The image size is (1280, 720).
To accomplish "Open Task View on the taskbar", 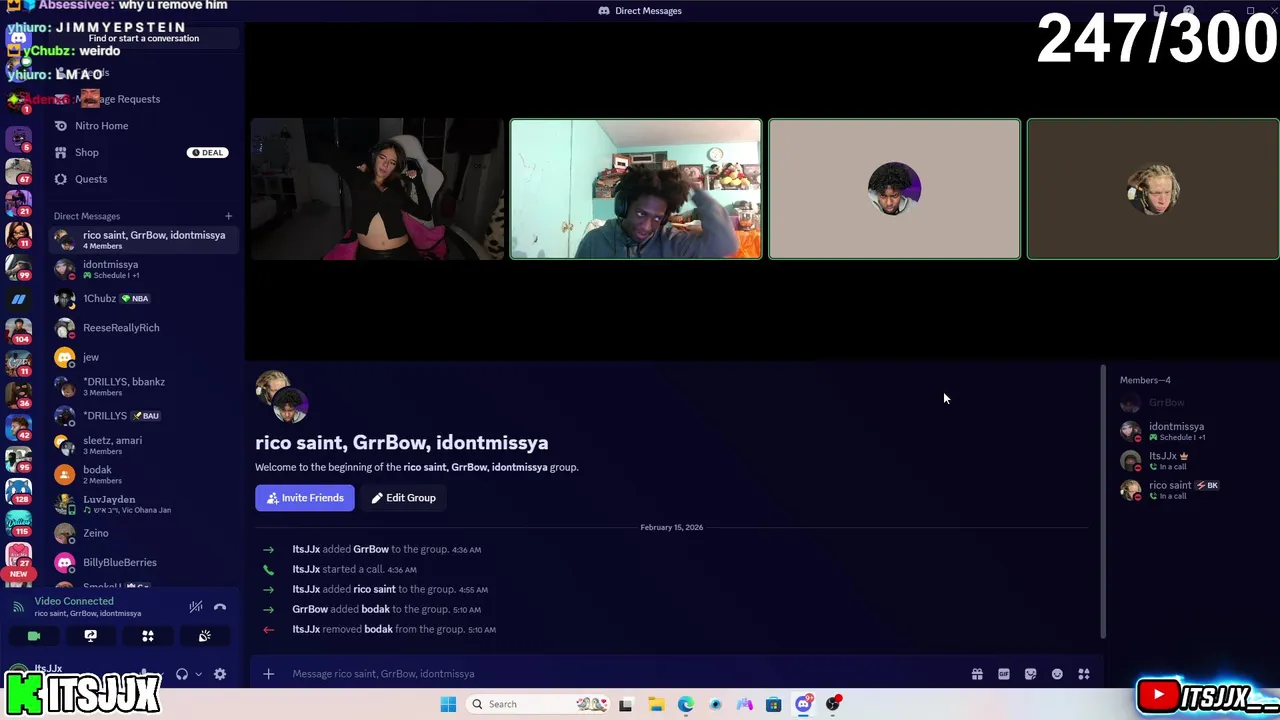I will click(x=625, y=704).
